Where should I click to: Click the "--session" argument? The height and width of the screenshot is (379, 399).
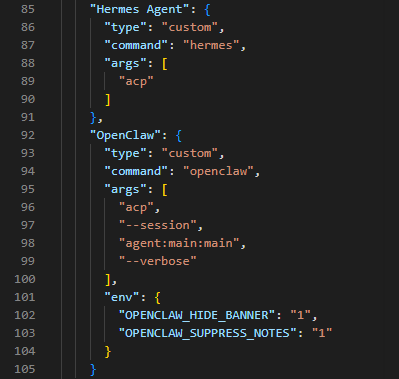(158, 225)
